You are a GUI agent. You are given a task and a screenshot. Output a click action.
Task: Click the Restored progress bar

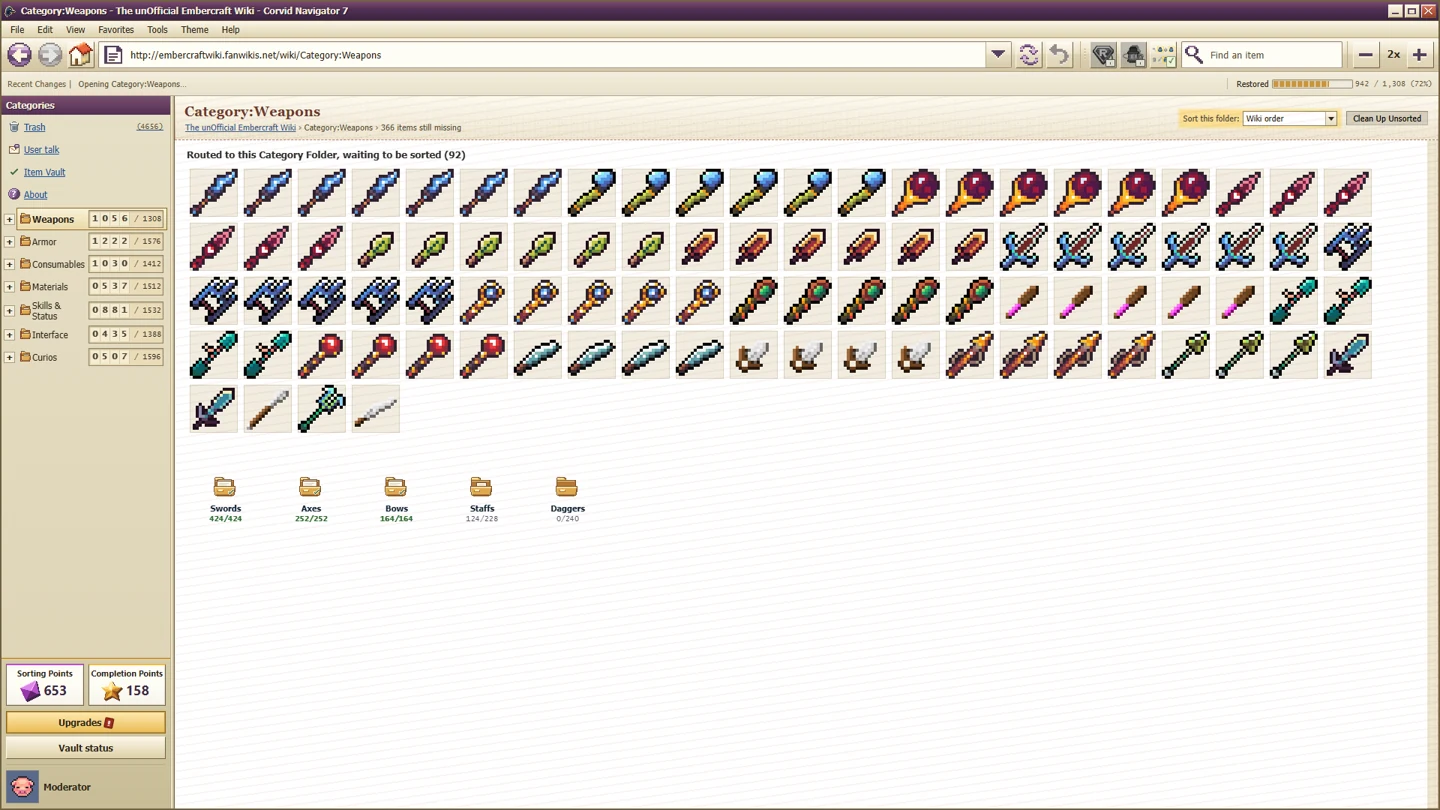pos(1312,84)
